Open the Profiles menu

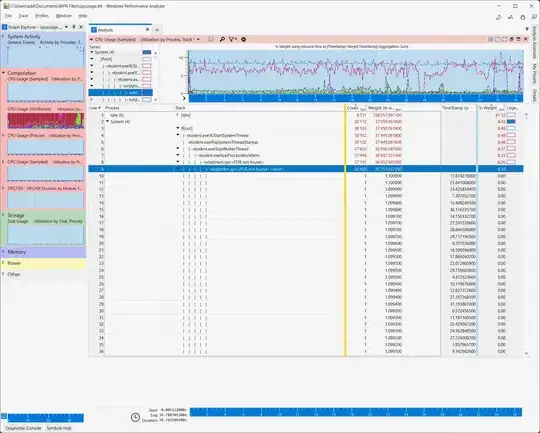tap(42, 16)
